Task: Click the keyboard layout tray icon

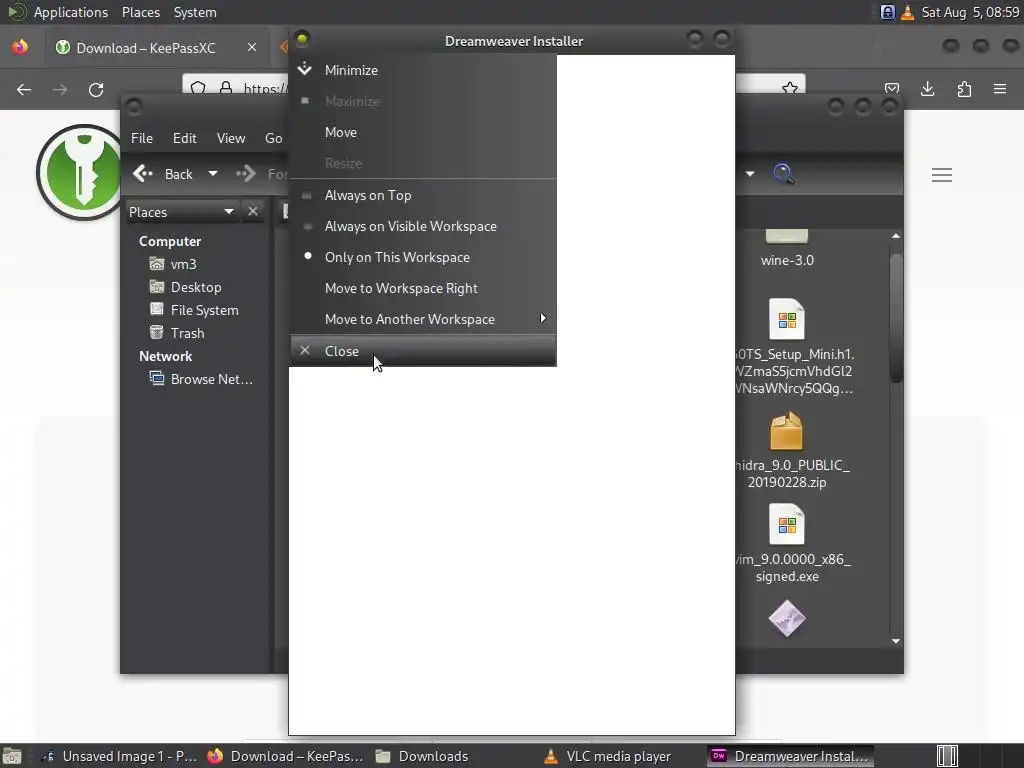Action: (888, 12)
